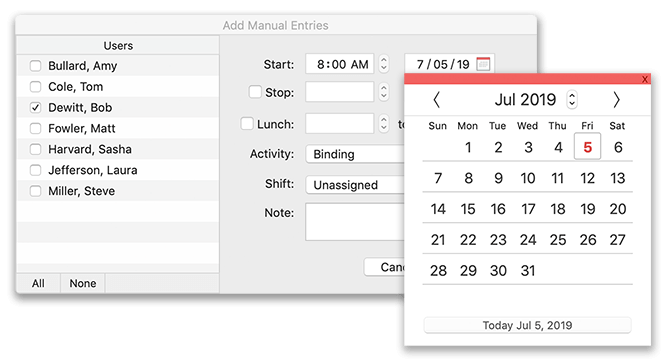Image resolution: width=667 pixels, height=361 pixels.
Task: Enable the Stop time checkbox
Action: [x=255, y=92]
